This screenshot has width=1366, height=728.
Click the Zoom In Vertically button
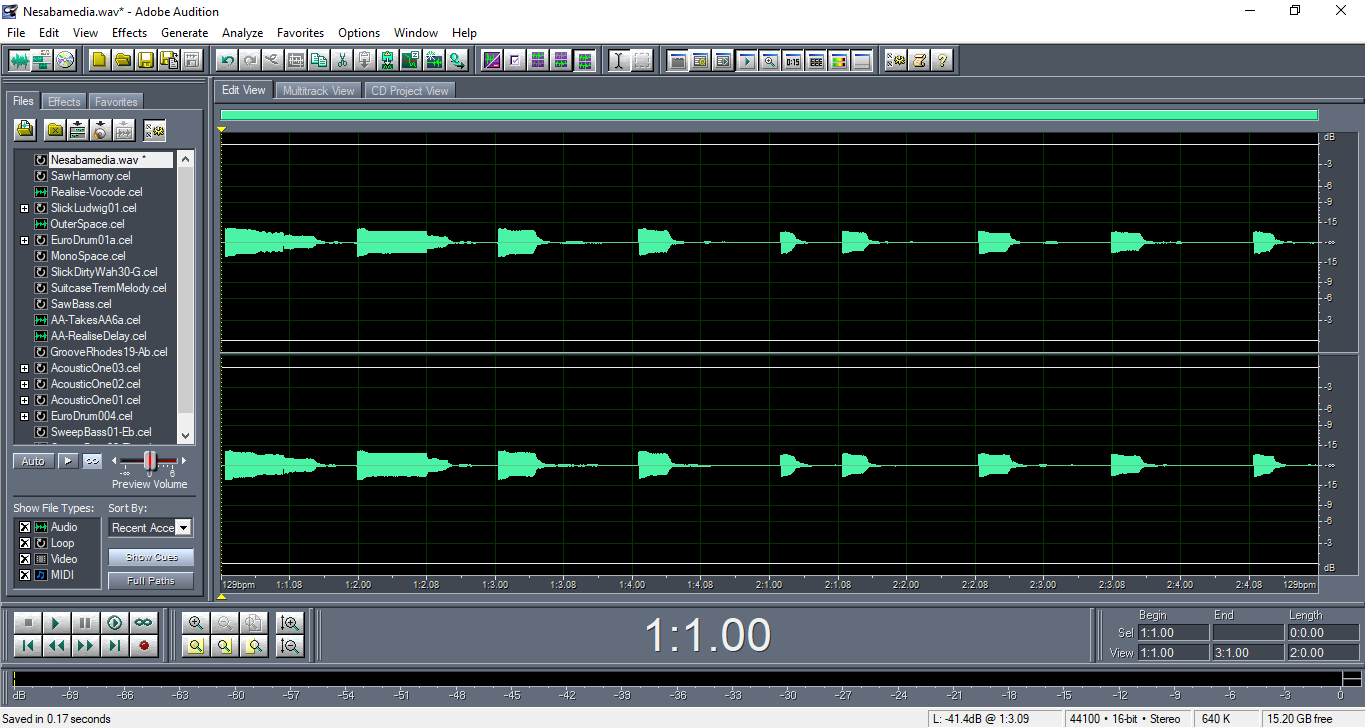tap(290, 623)
